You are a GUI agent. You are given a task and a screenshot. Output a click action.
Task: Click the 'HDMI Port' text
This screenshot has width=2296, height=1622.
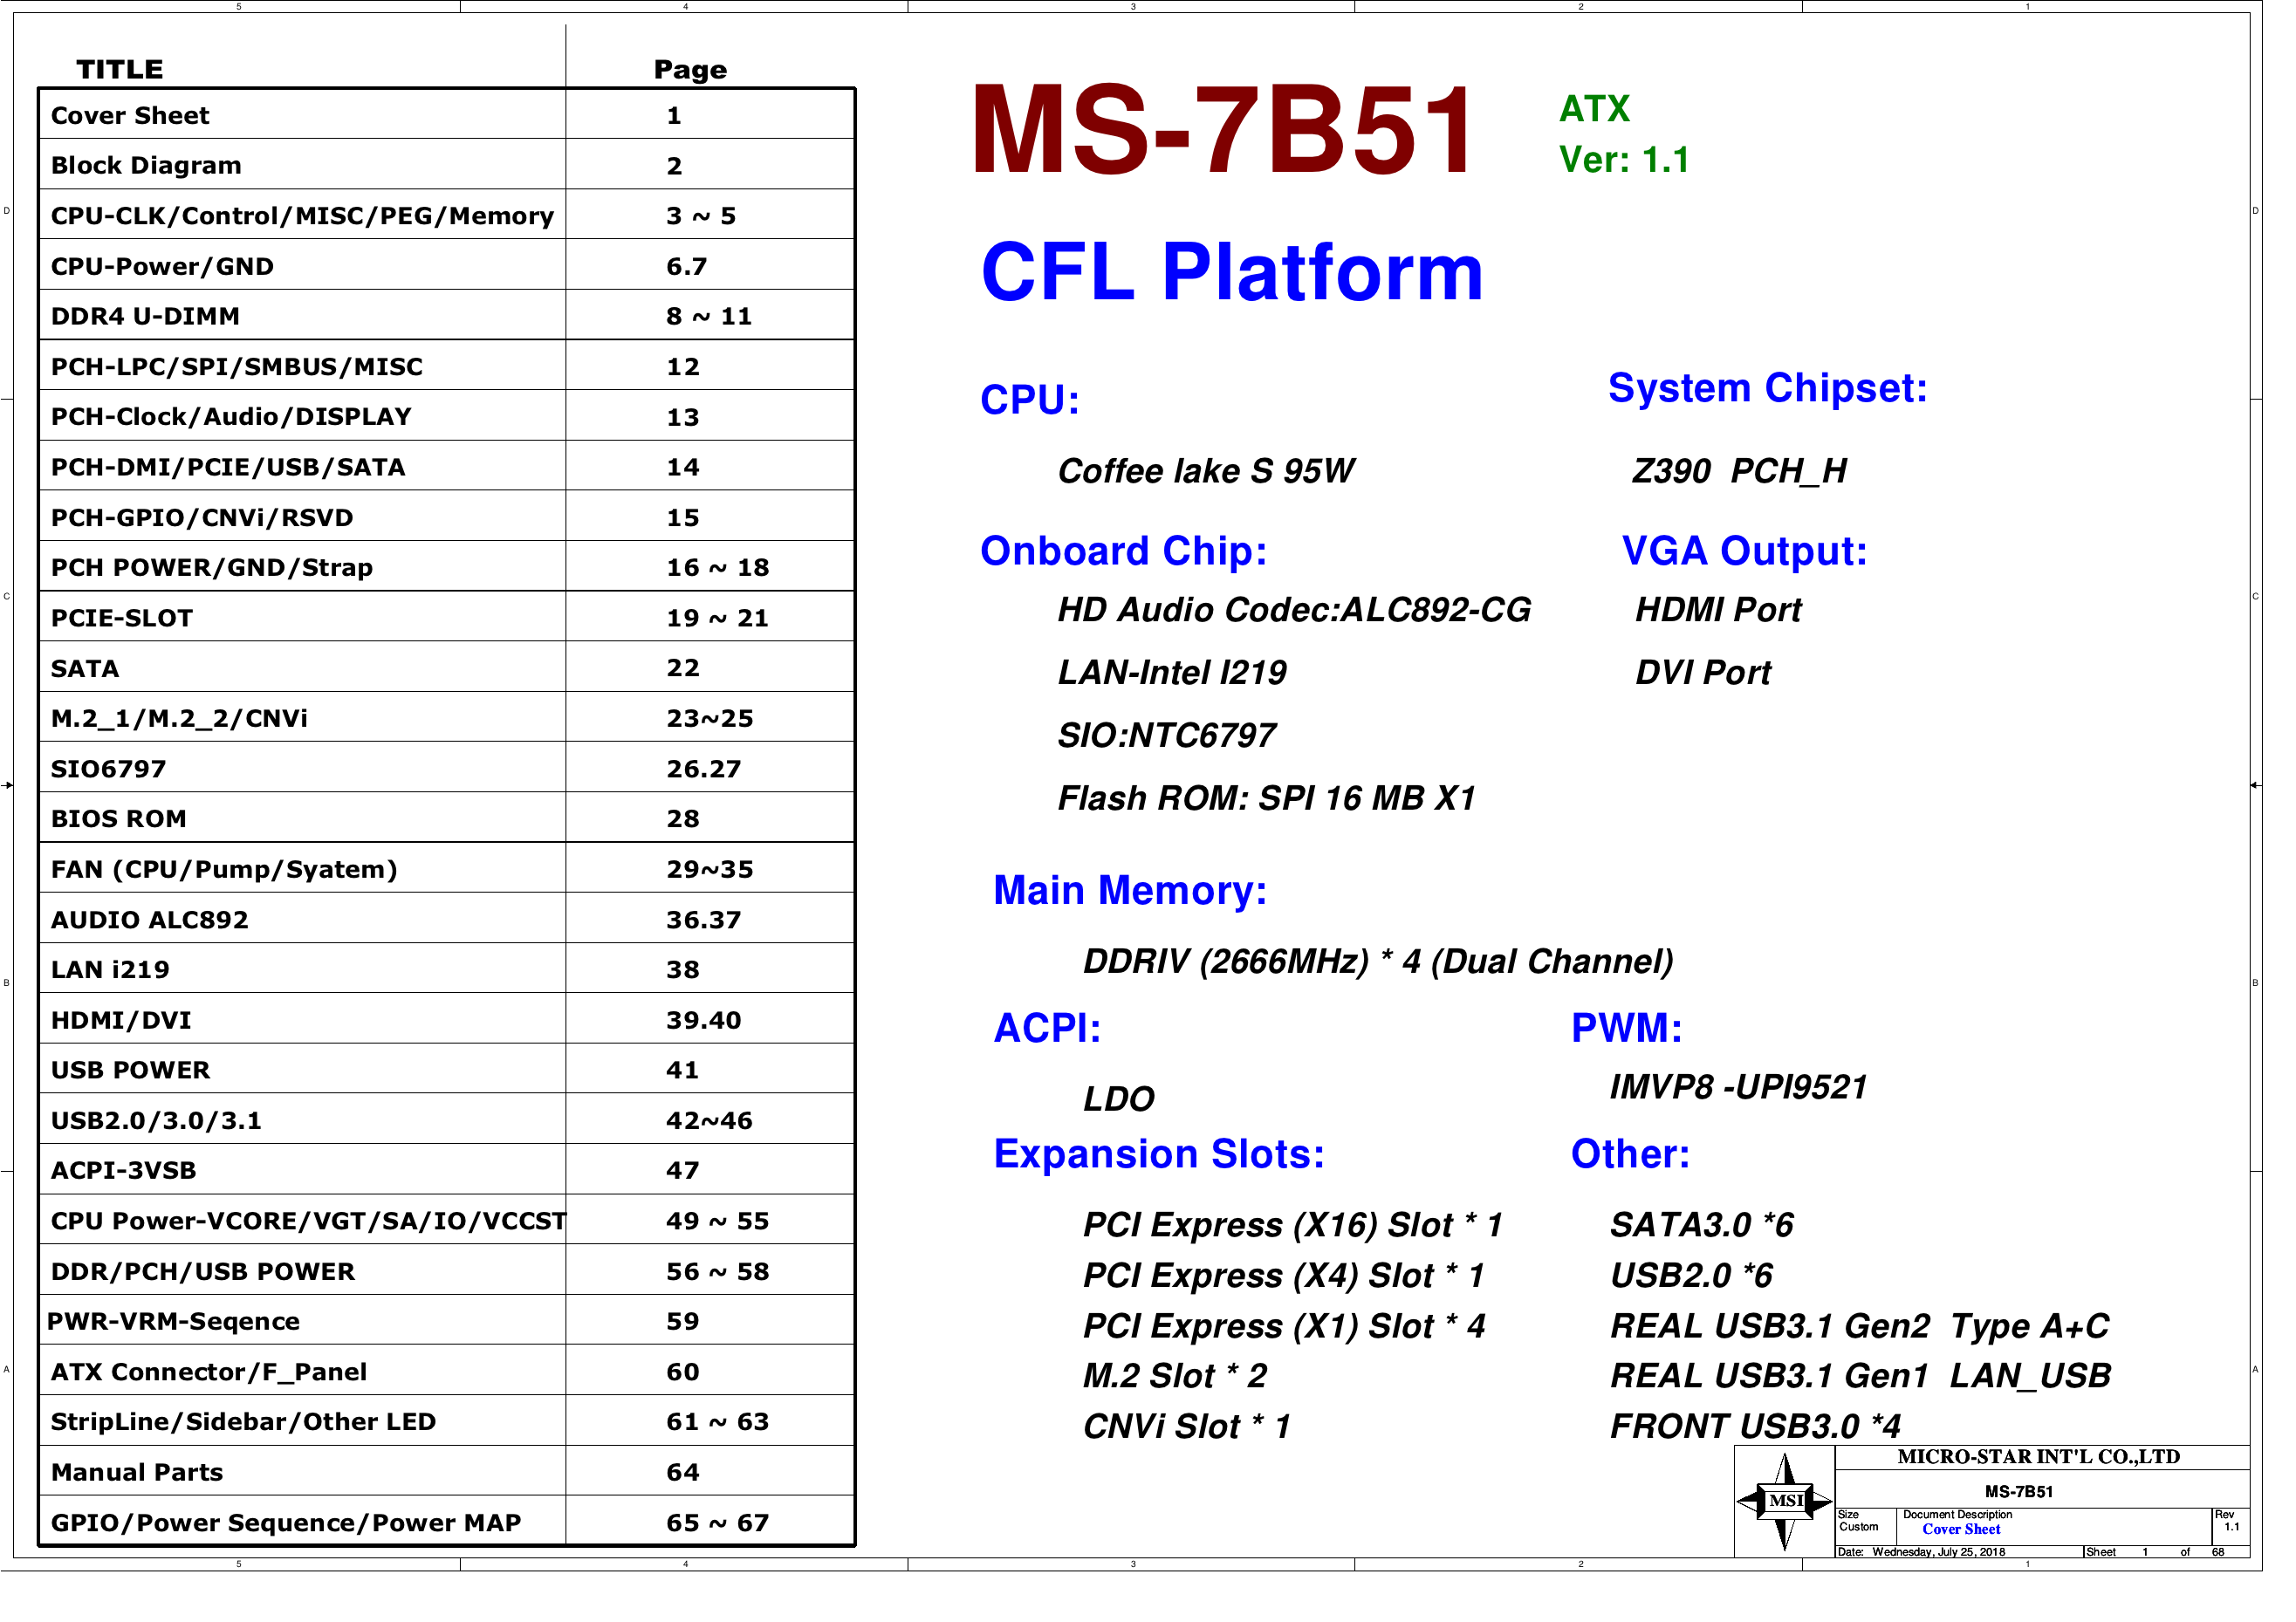(1718, 610)
